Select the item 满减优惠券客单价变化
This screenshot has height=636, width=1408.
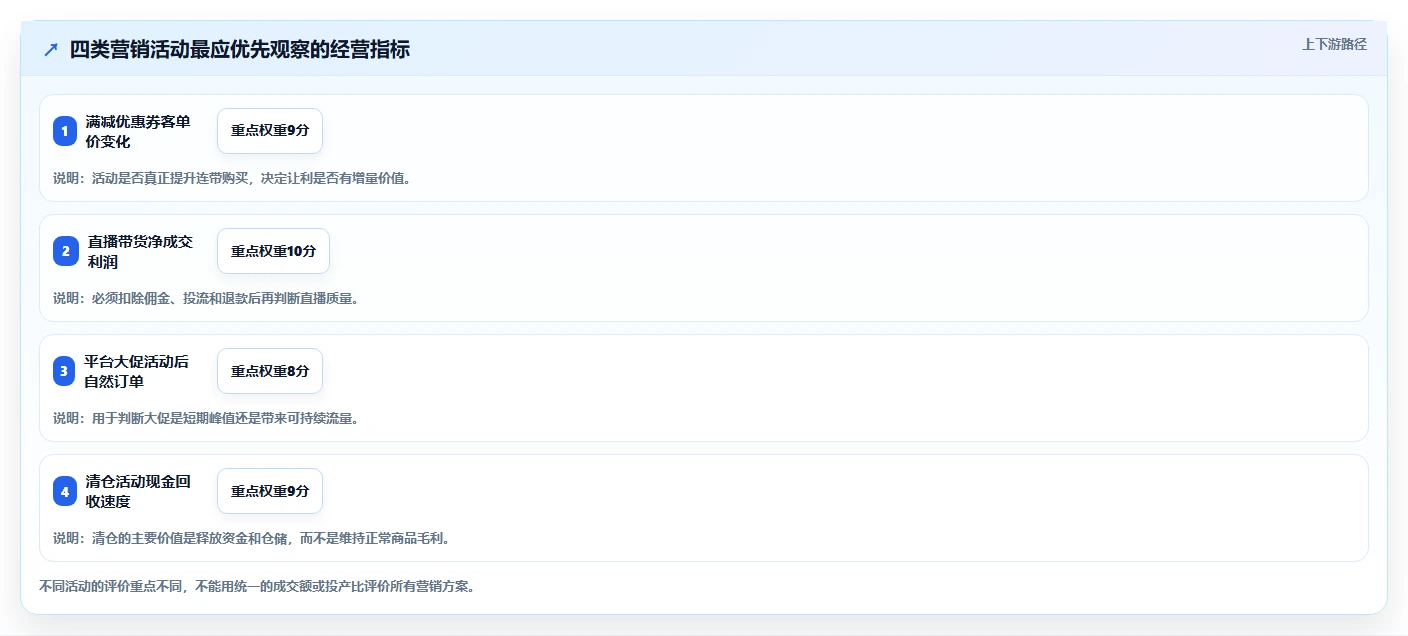[138, 131]
